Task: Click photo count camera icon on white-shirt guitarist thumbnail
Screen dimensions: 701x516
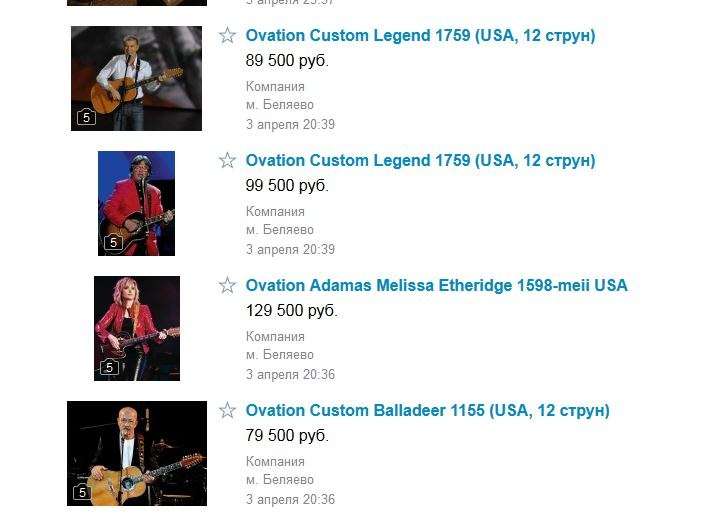Action: 86,117
